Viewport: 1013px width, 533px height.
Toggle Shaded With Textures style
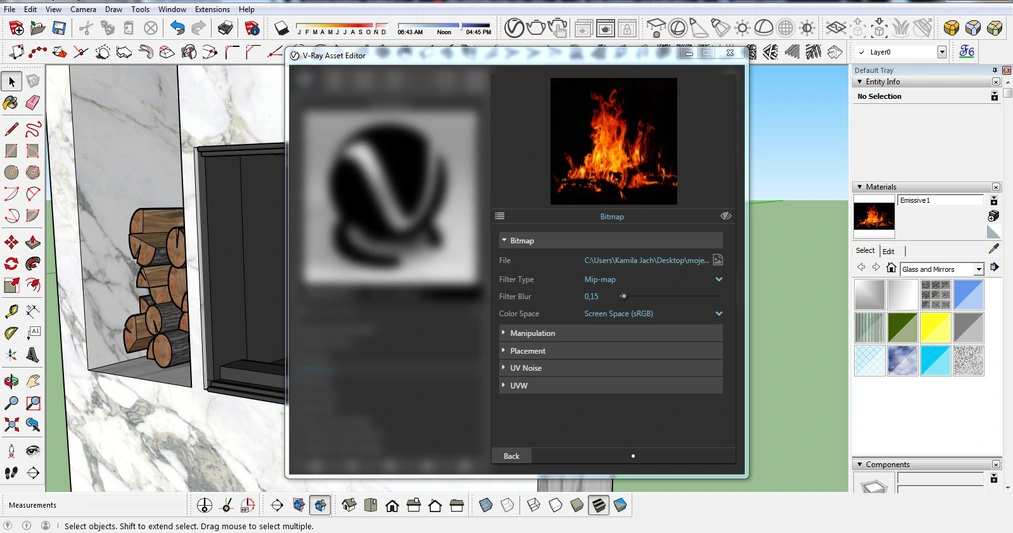pos(598,505)
